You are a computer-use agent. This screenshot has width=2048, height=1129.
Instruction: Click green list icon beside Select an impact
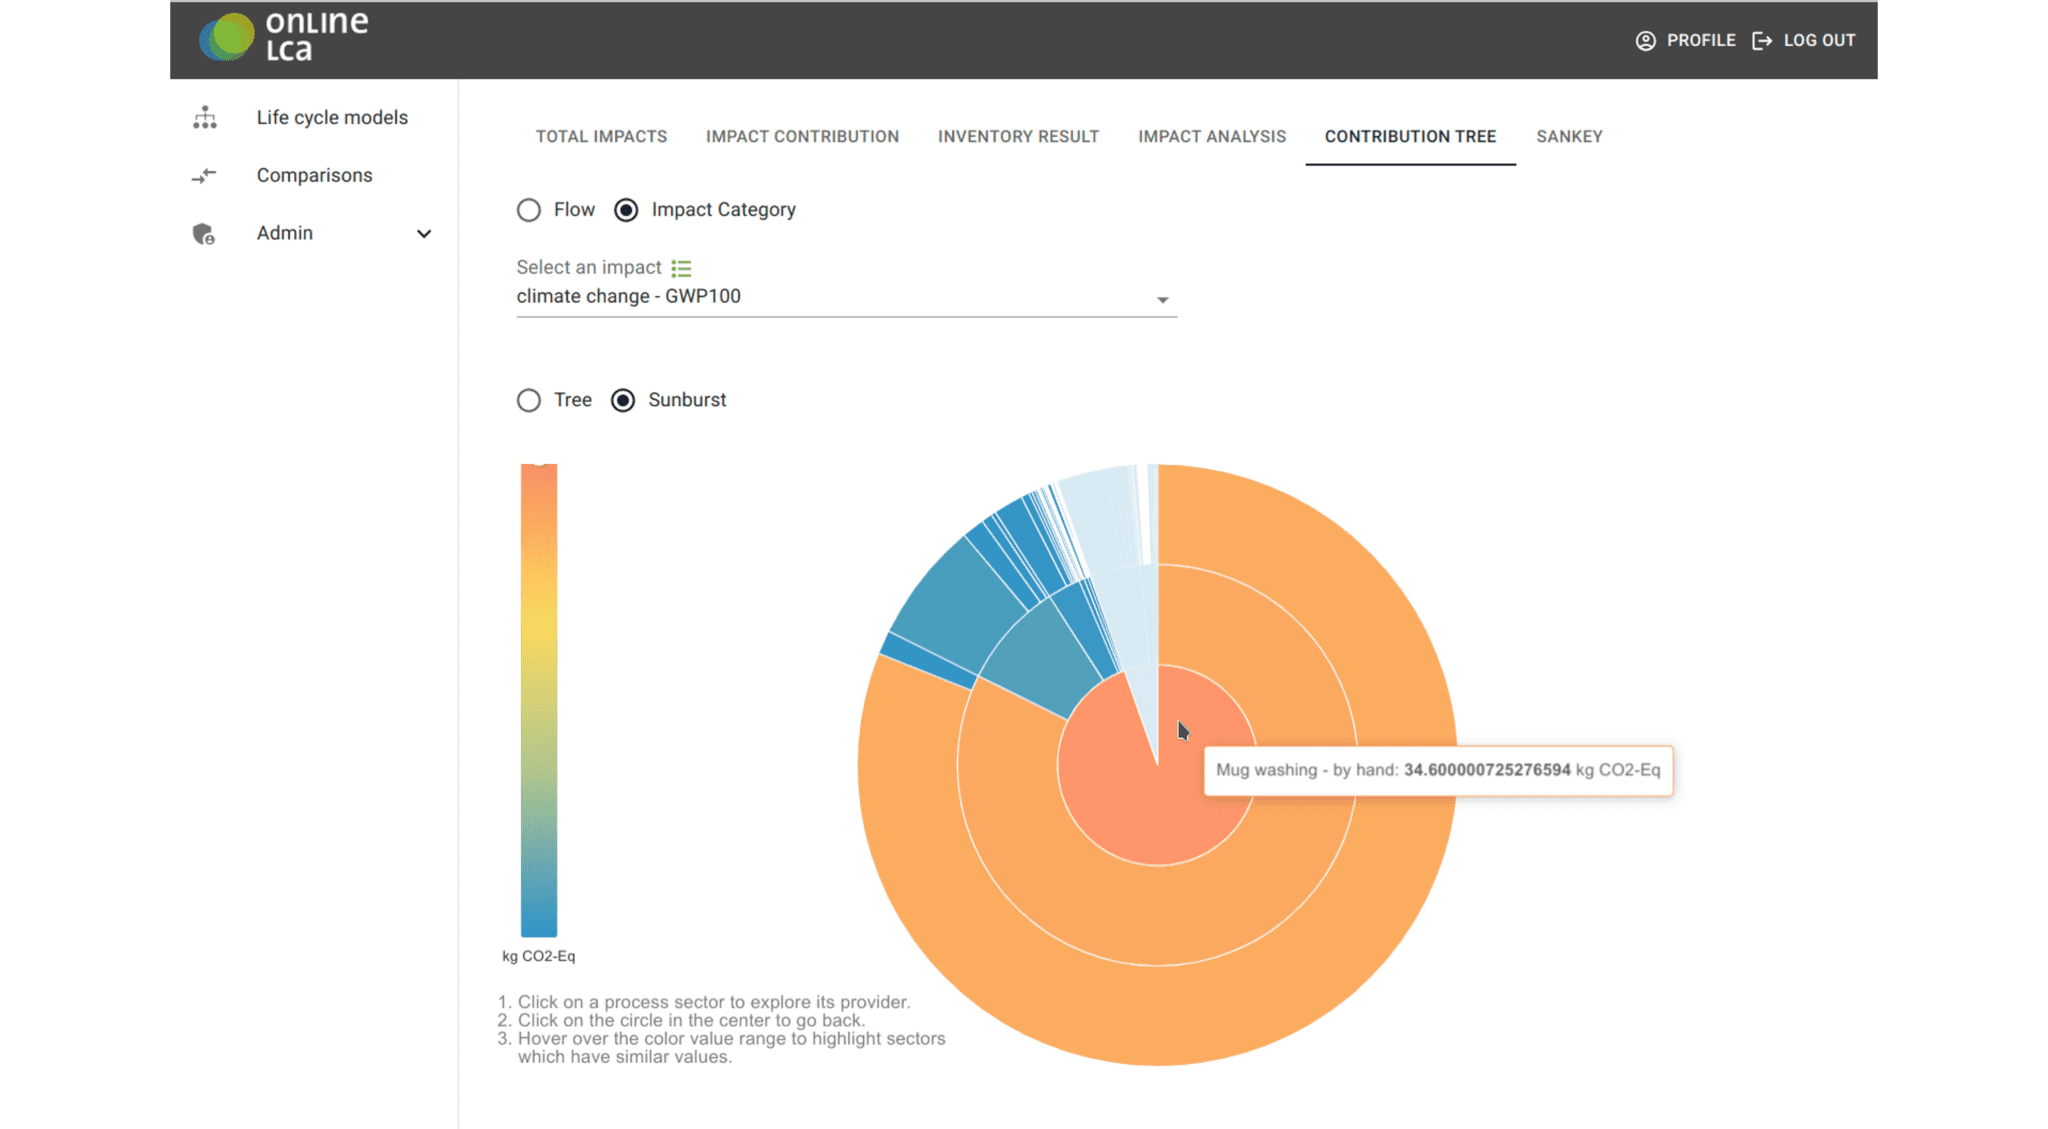click(681, 268)
